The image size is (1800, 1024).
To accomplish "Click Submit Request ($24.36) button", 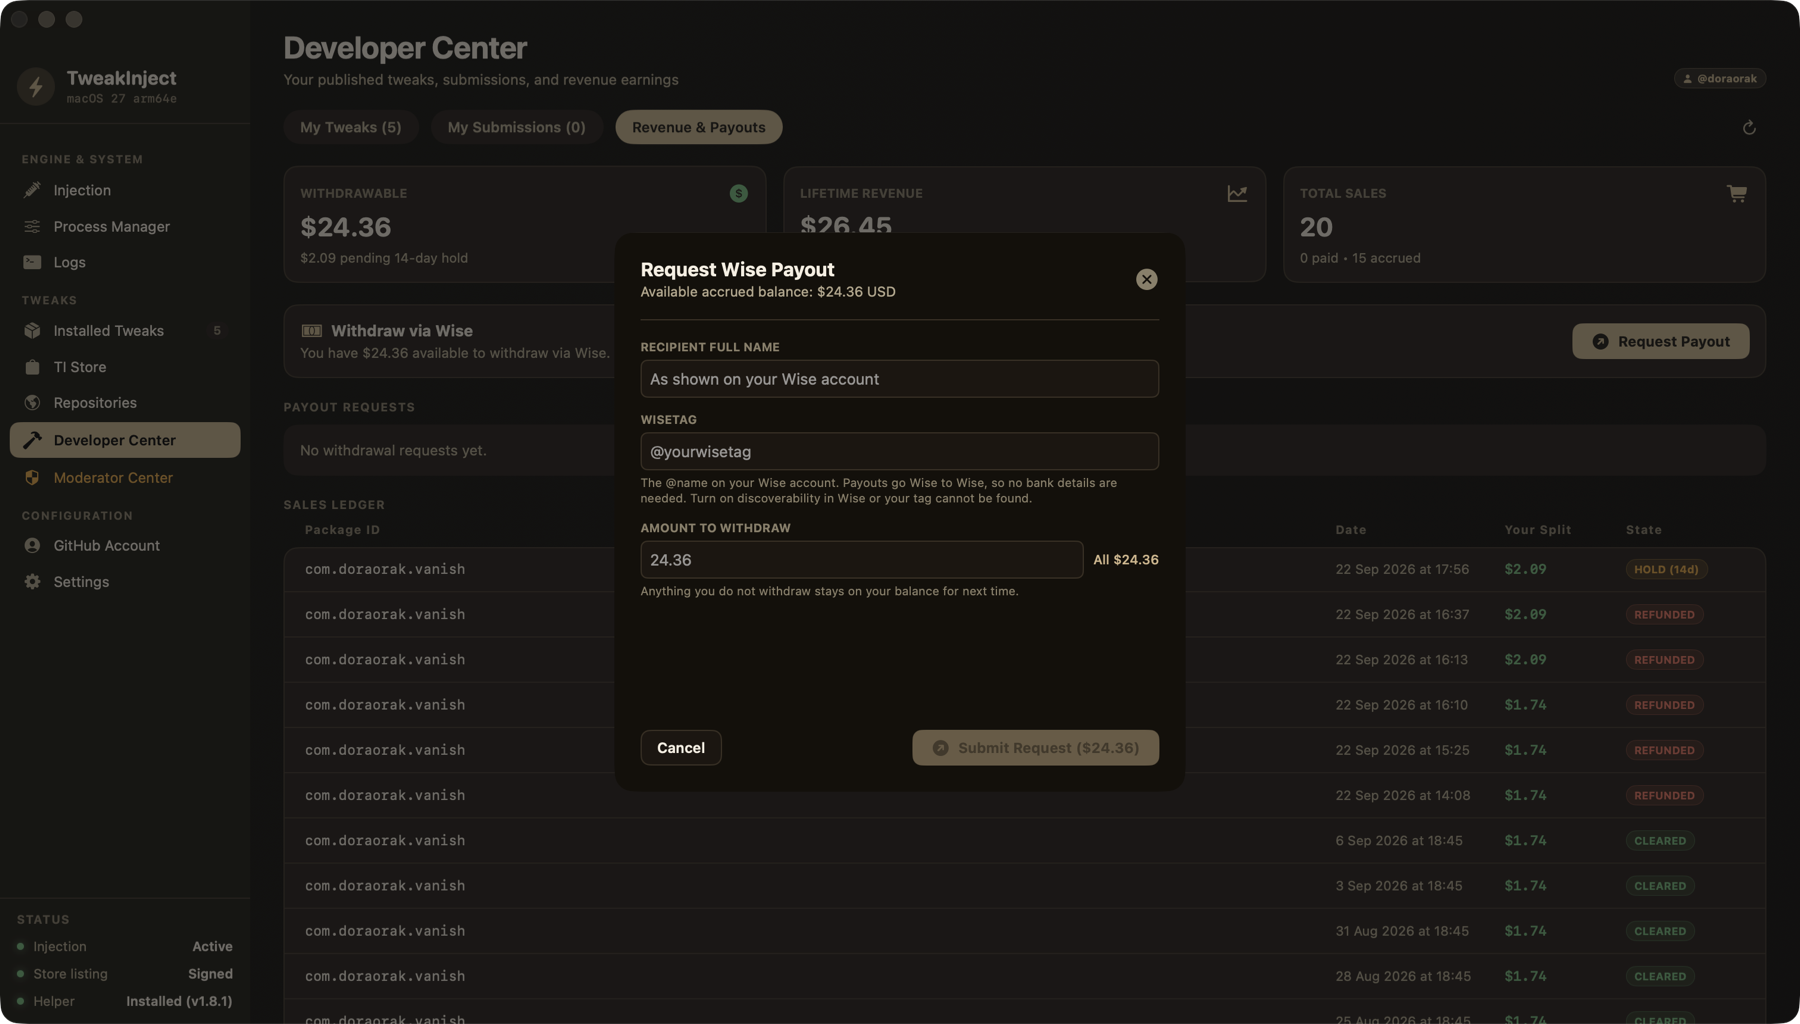I will point(1035,748).
